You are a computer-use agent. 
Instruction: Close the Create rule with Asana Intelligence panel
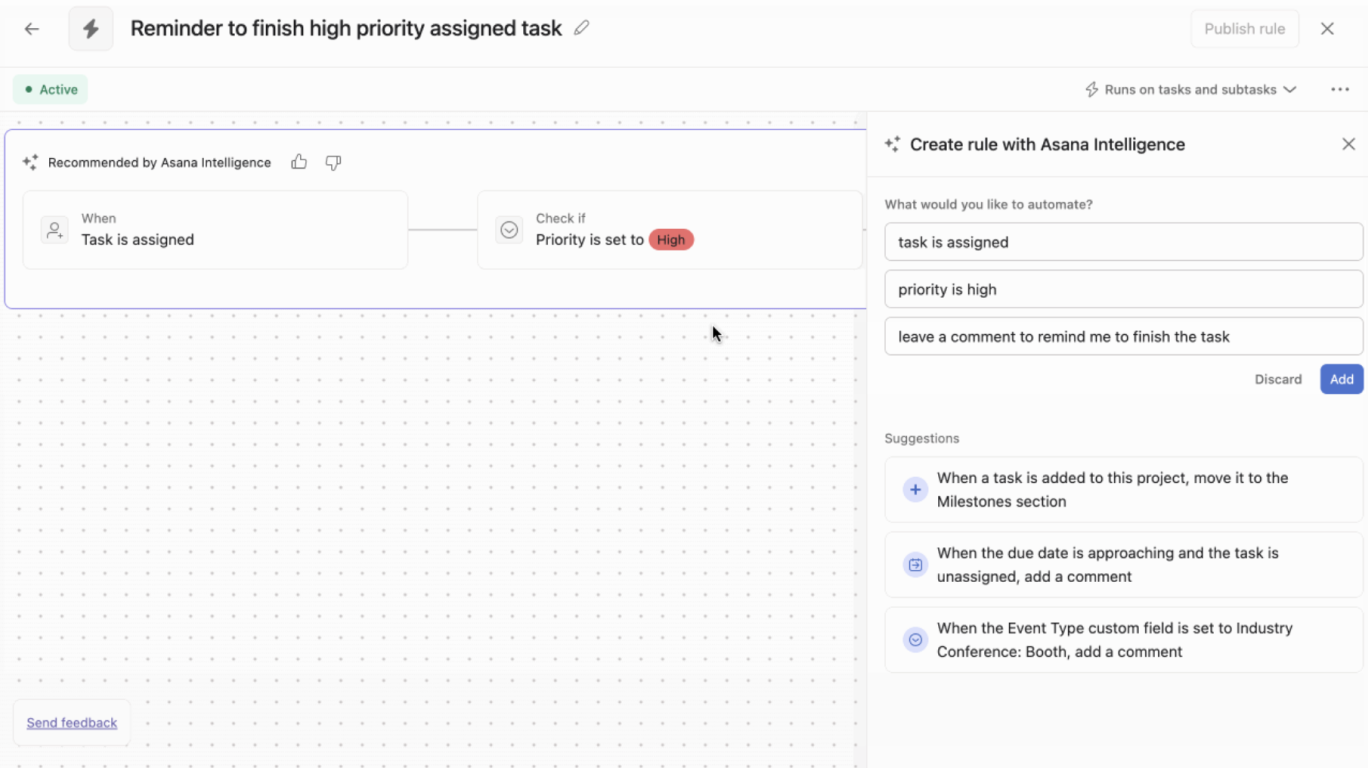[1350, 143]
